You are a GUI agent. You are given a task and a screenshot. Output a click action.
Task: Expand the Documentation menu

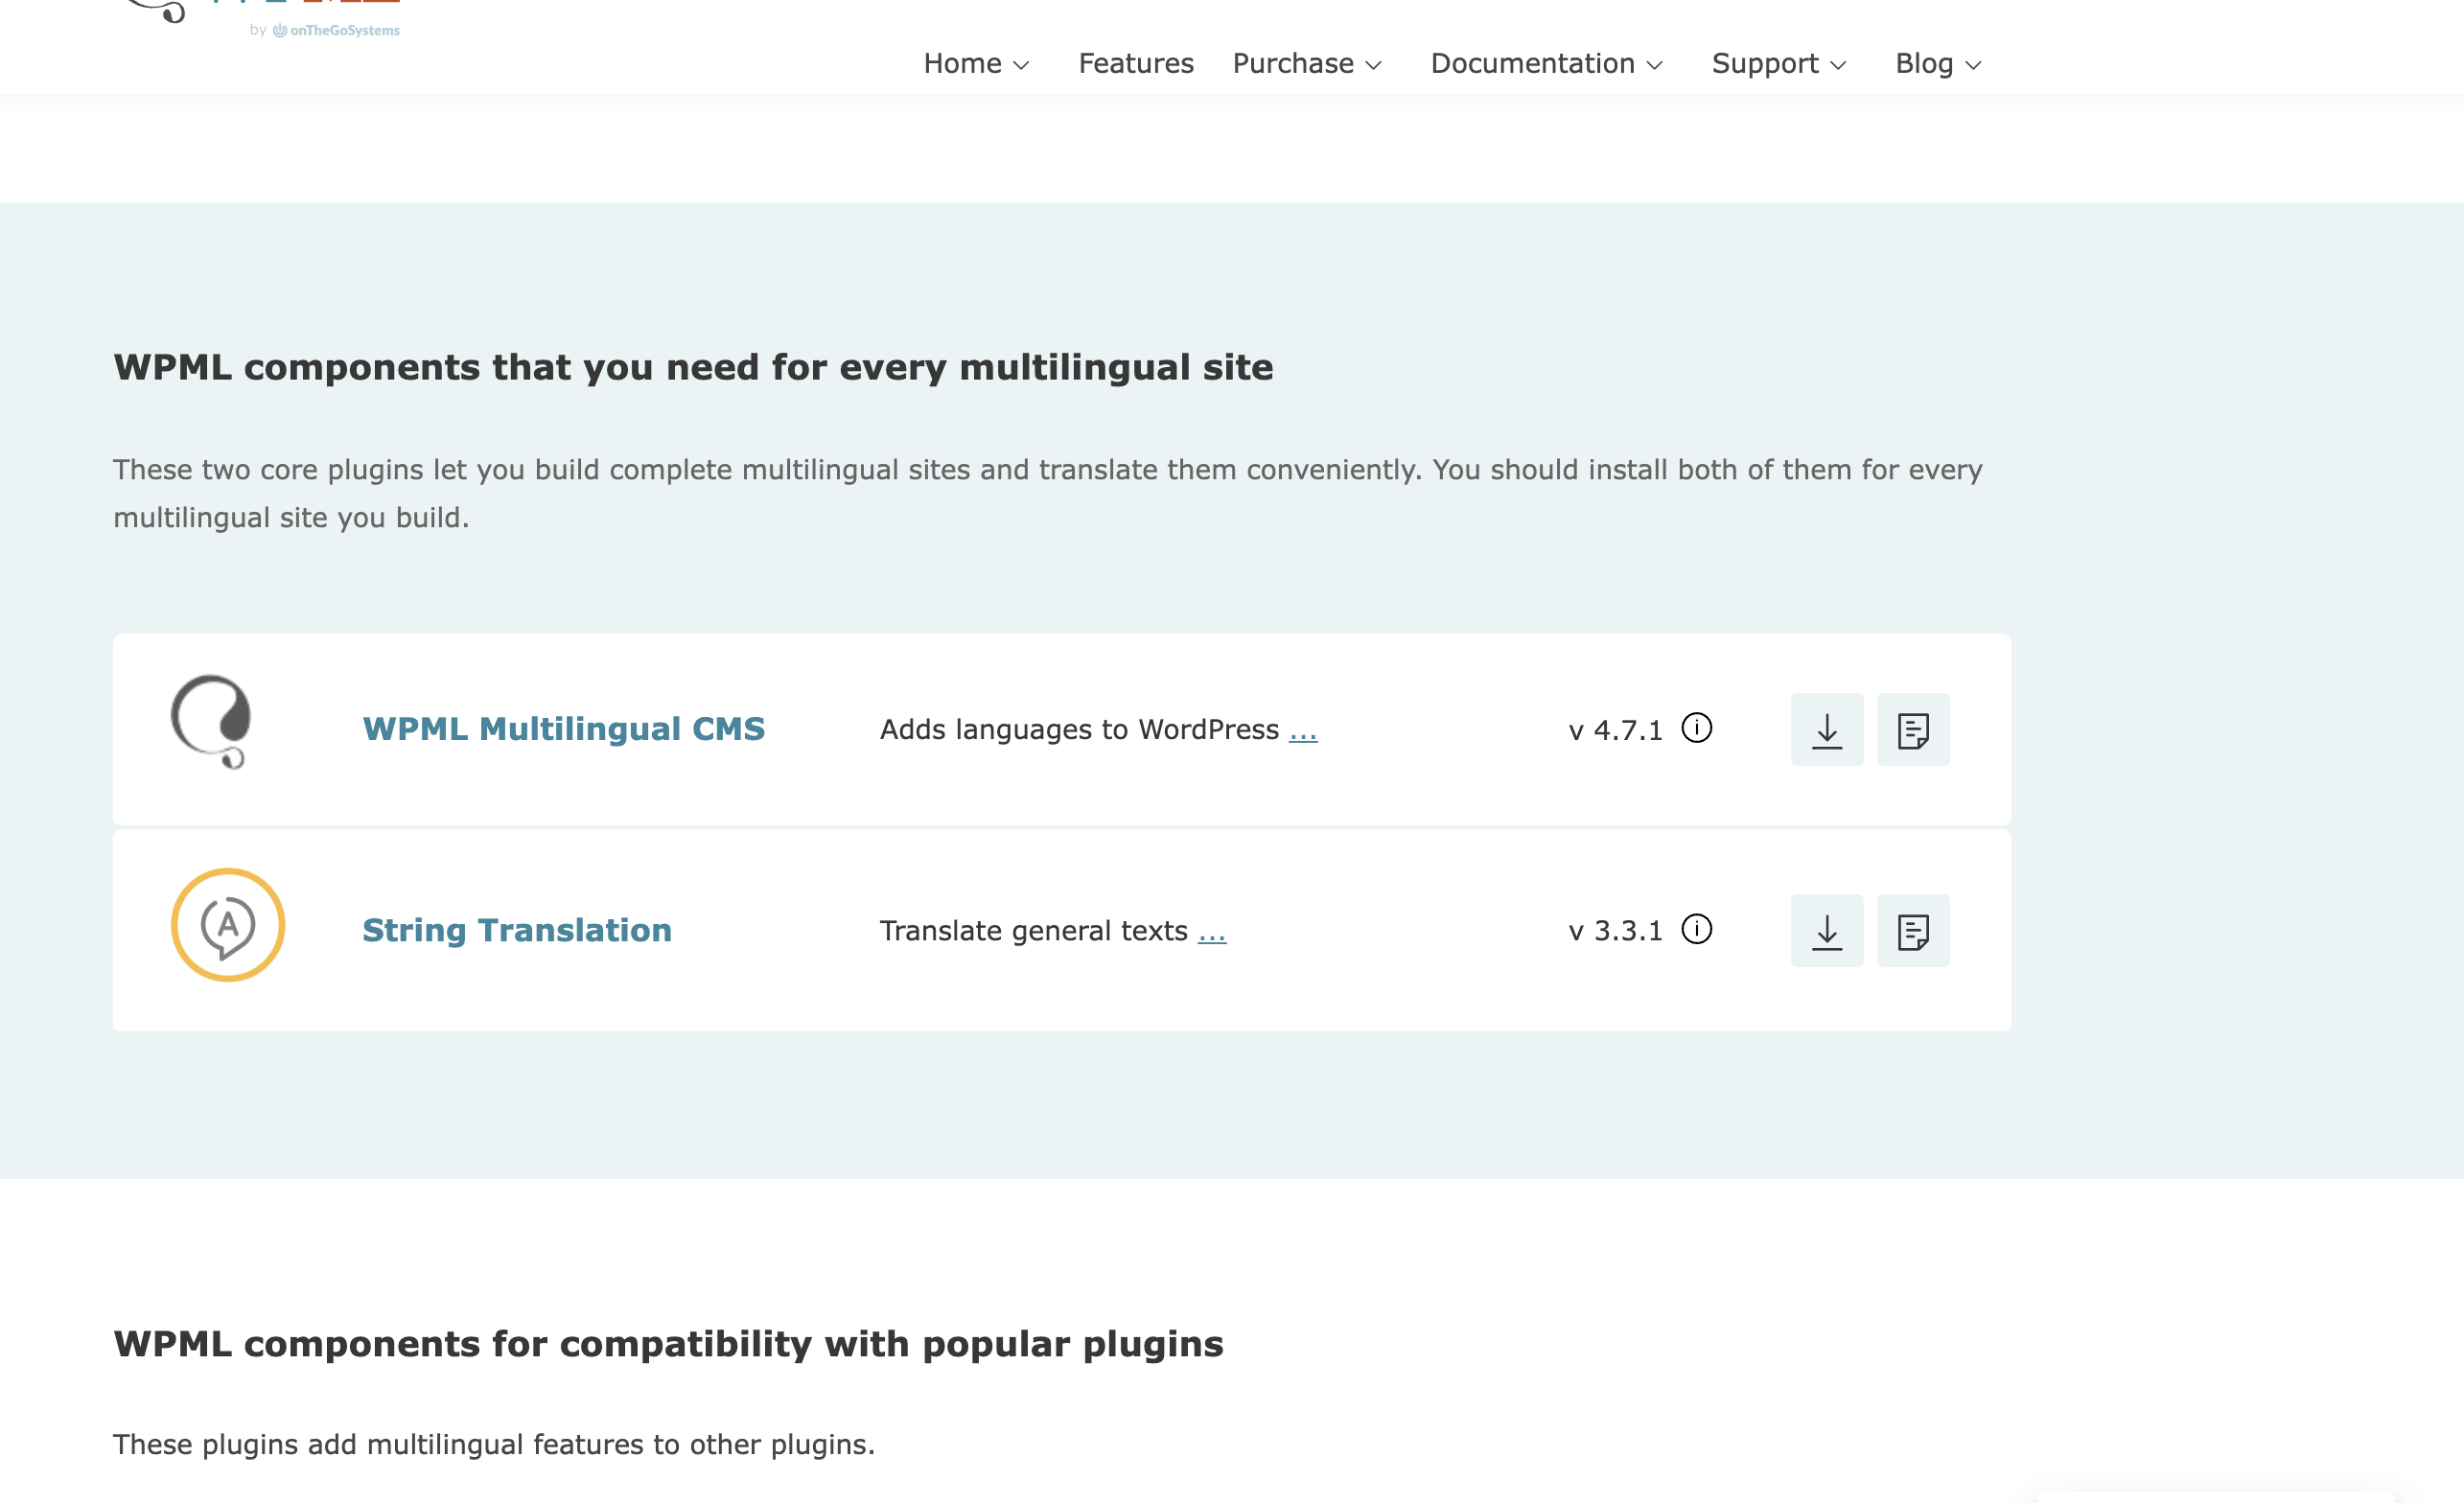[1546, 63]
